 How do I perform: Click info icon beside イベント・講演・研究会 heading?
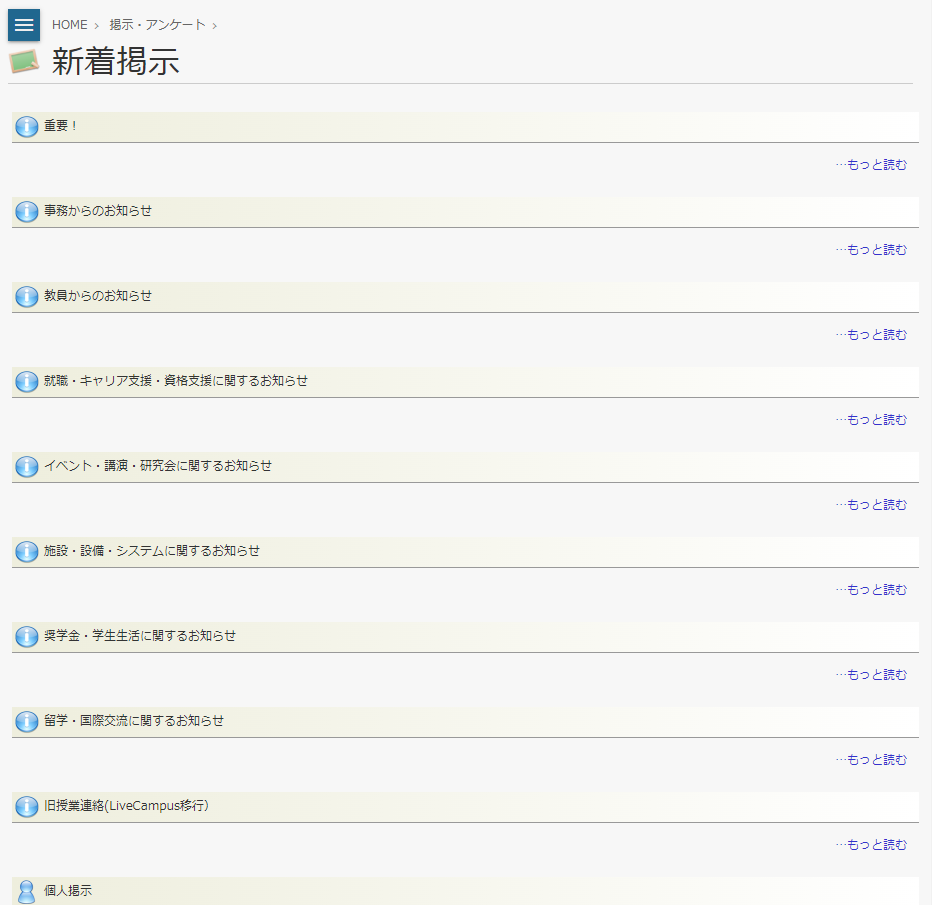tap(27, 466)
